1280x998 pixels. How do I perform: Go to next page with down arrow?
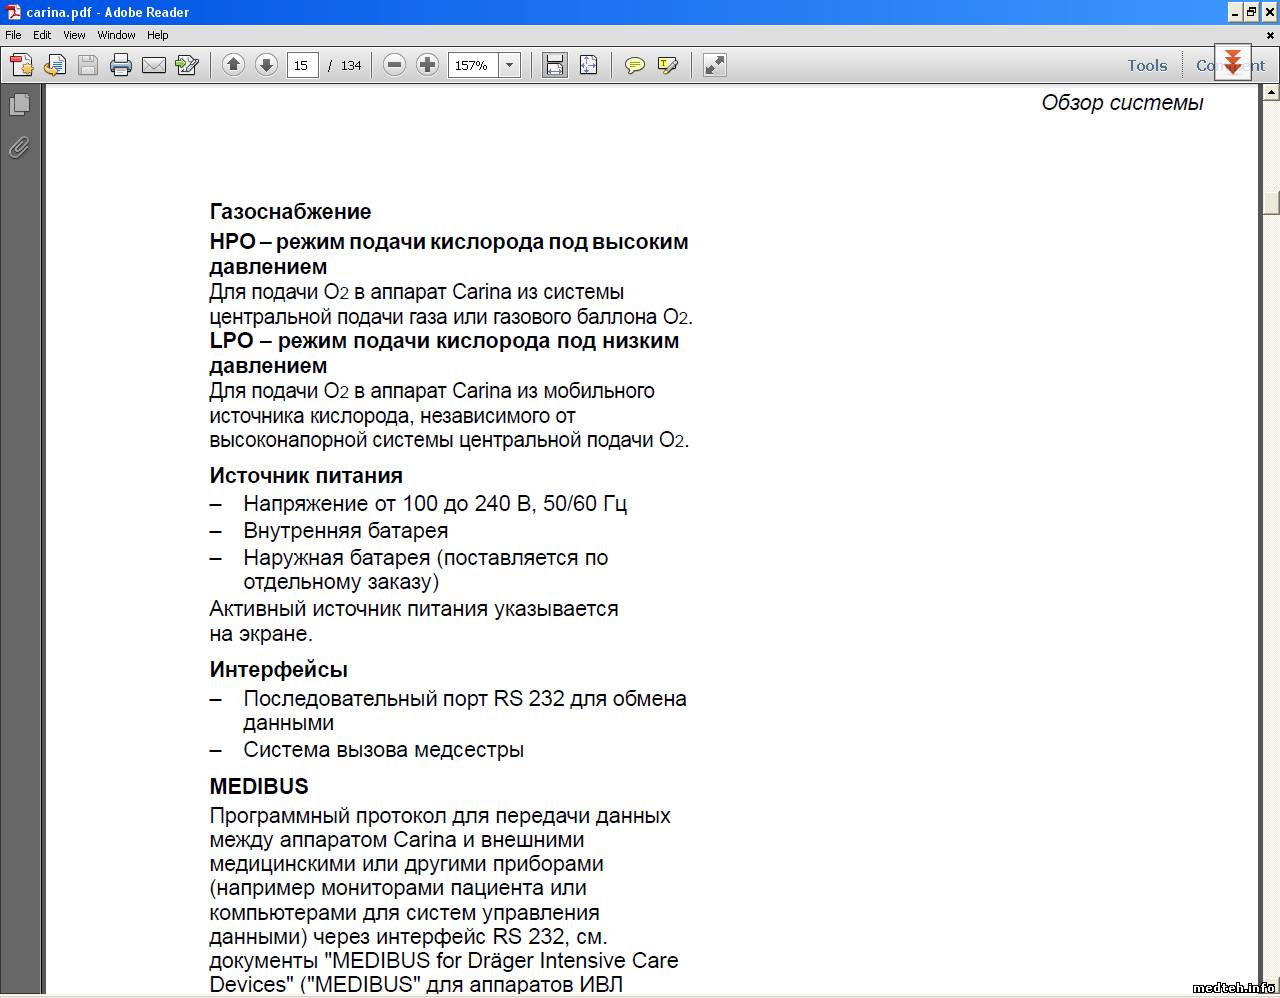[x=266, y=65]
